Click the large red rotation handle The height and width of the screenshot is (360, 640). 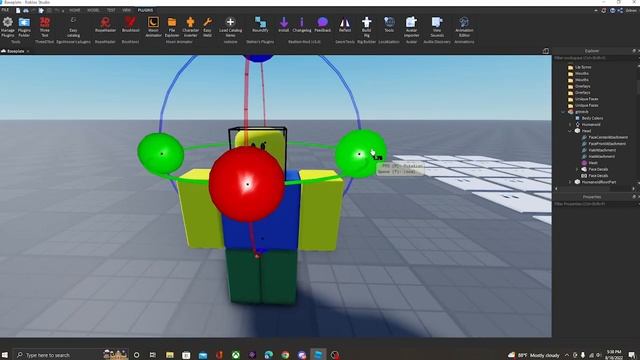247,184
